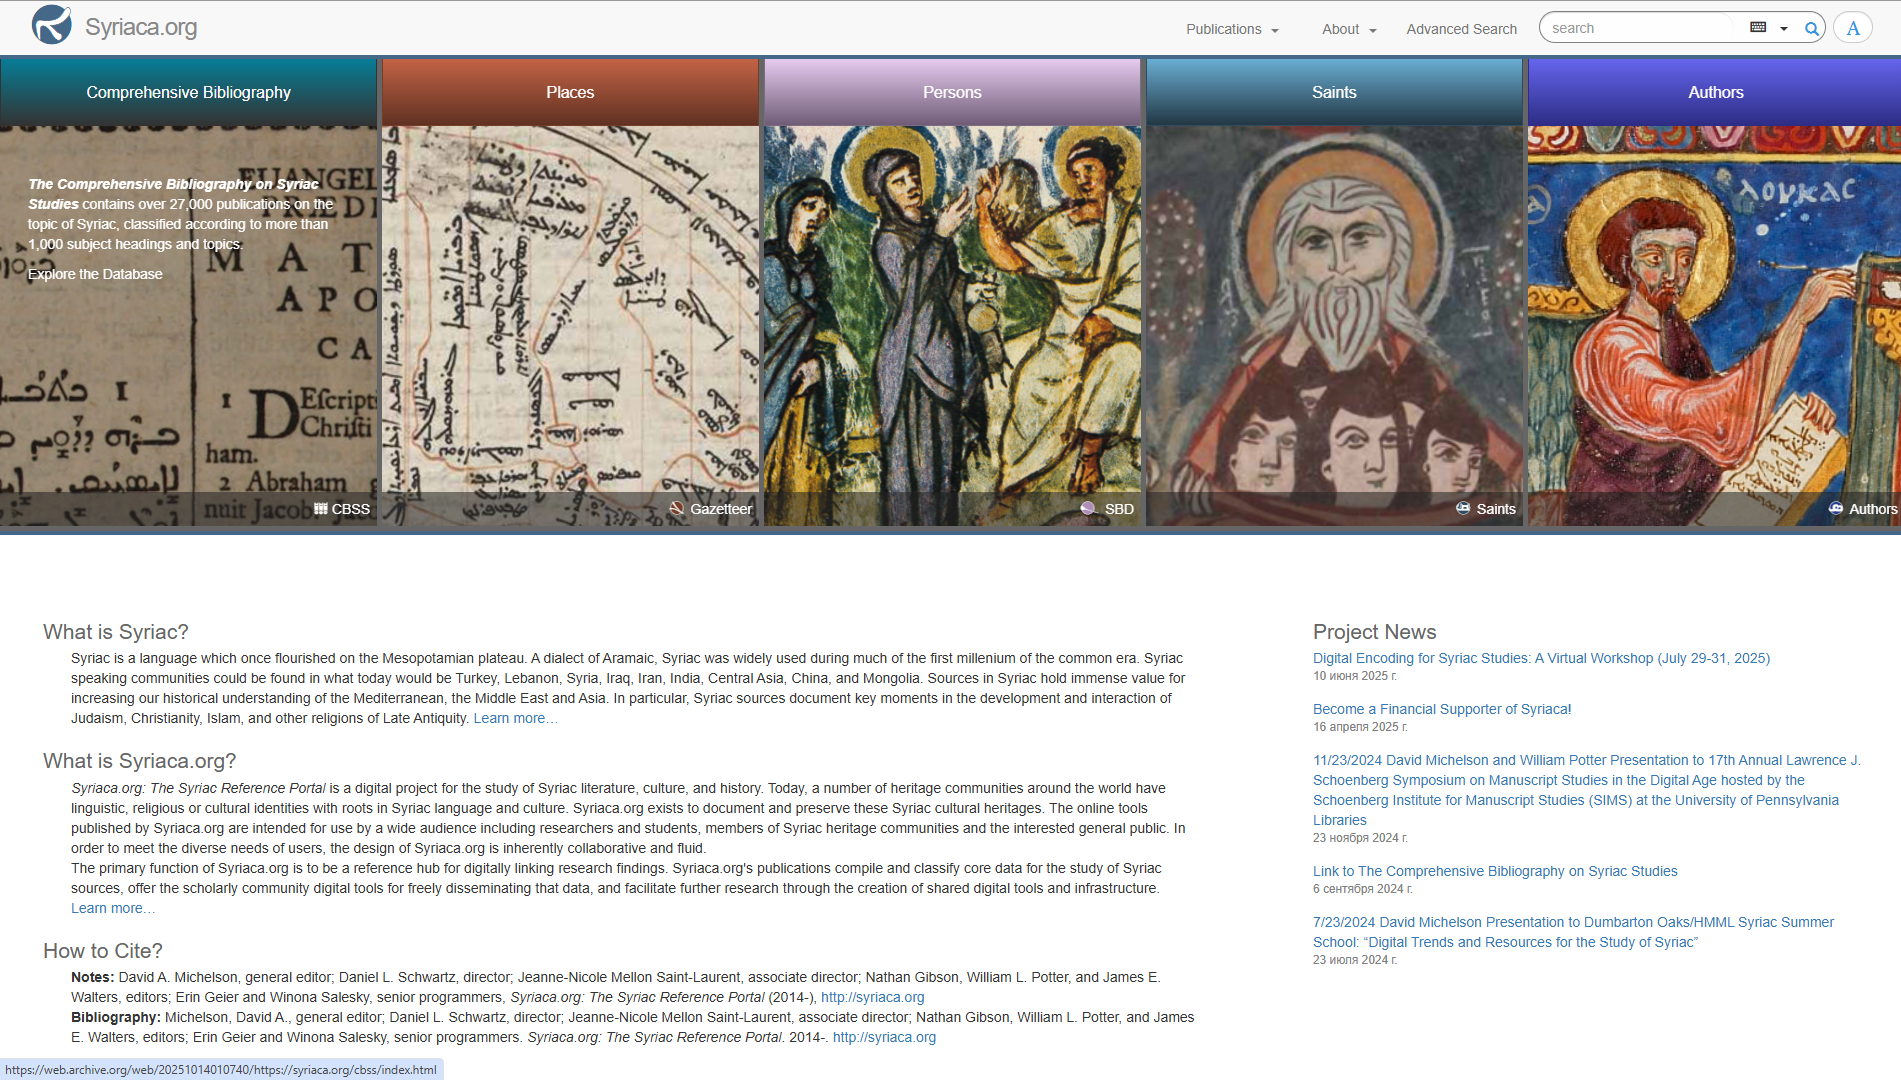This screenshot has width=1901, height=1080.
Task: Open the Comprehensive Bibliography tab header
Action: [188, 92]
